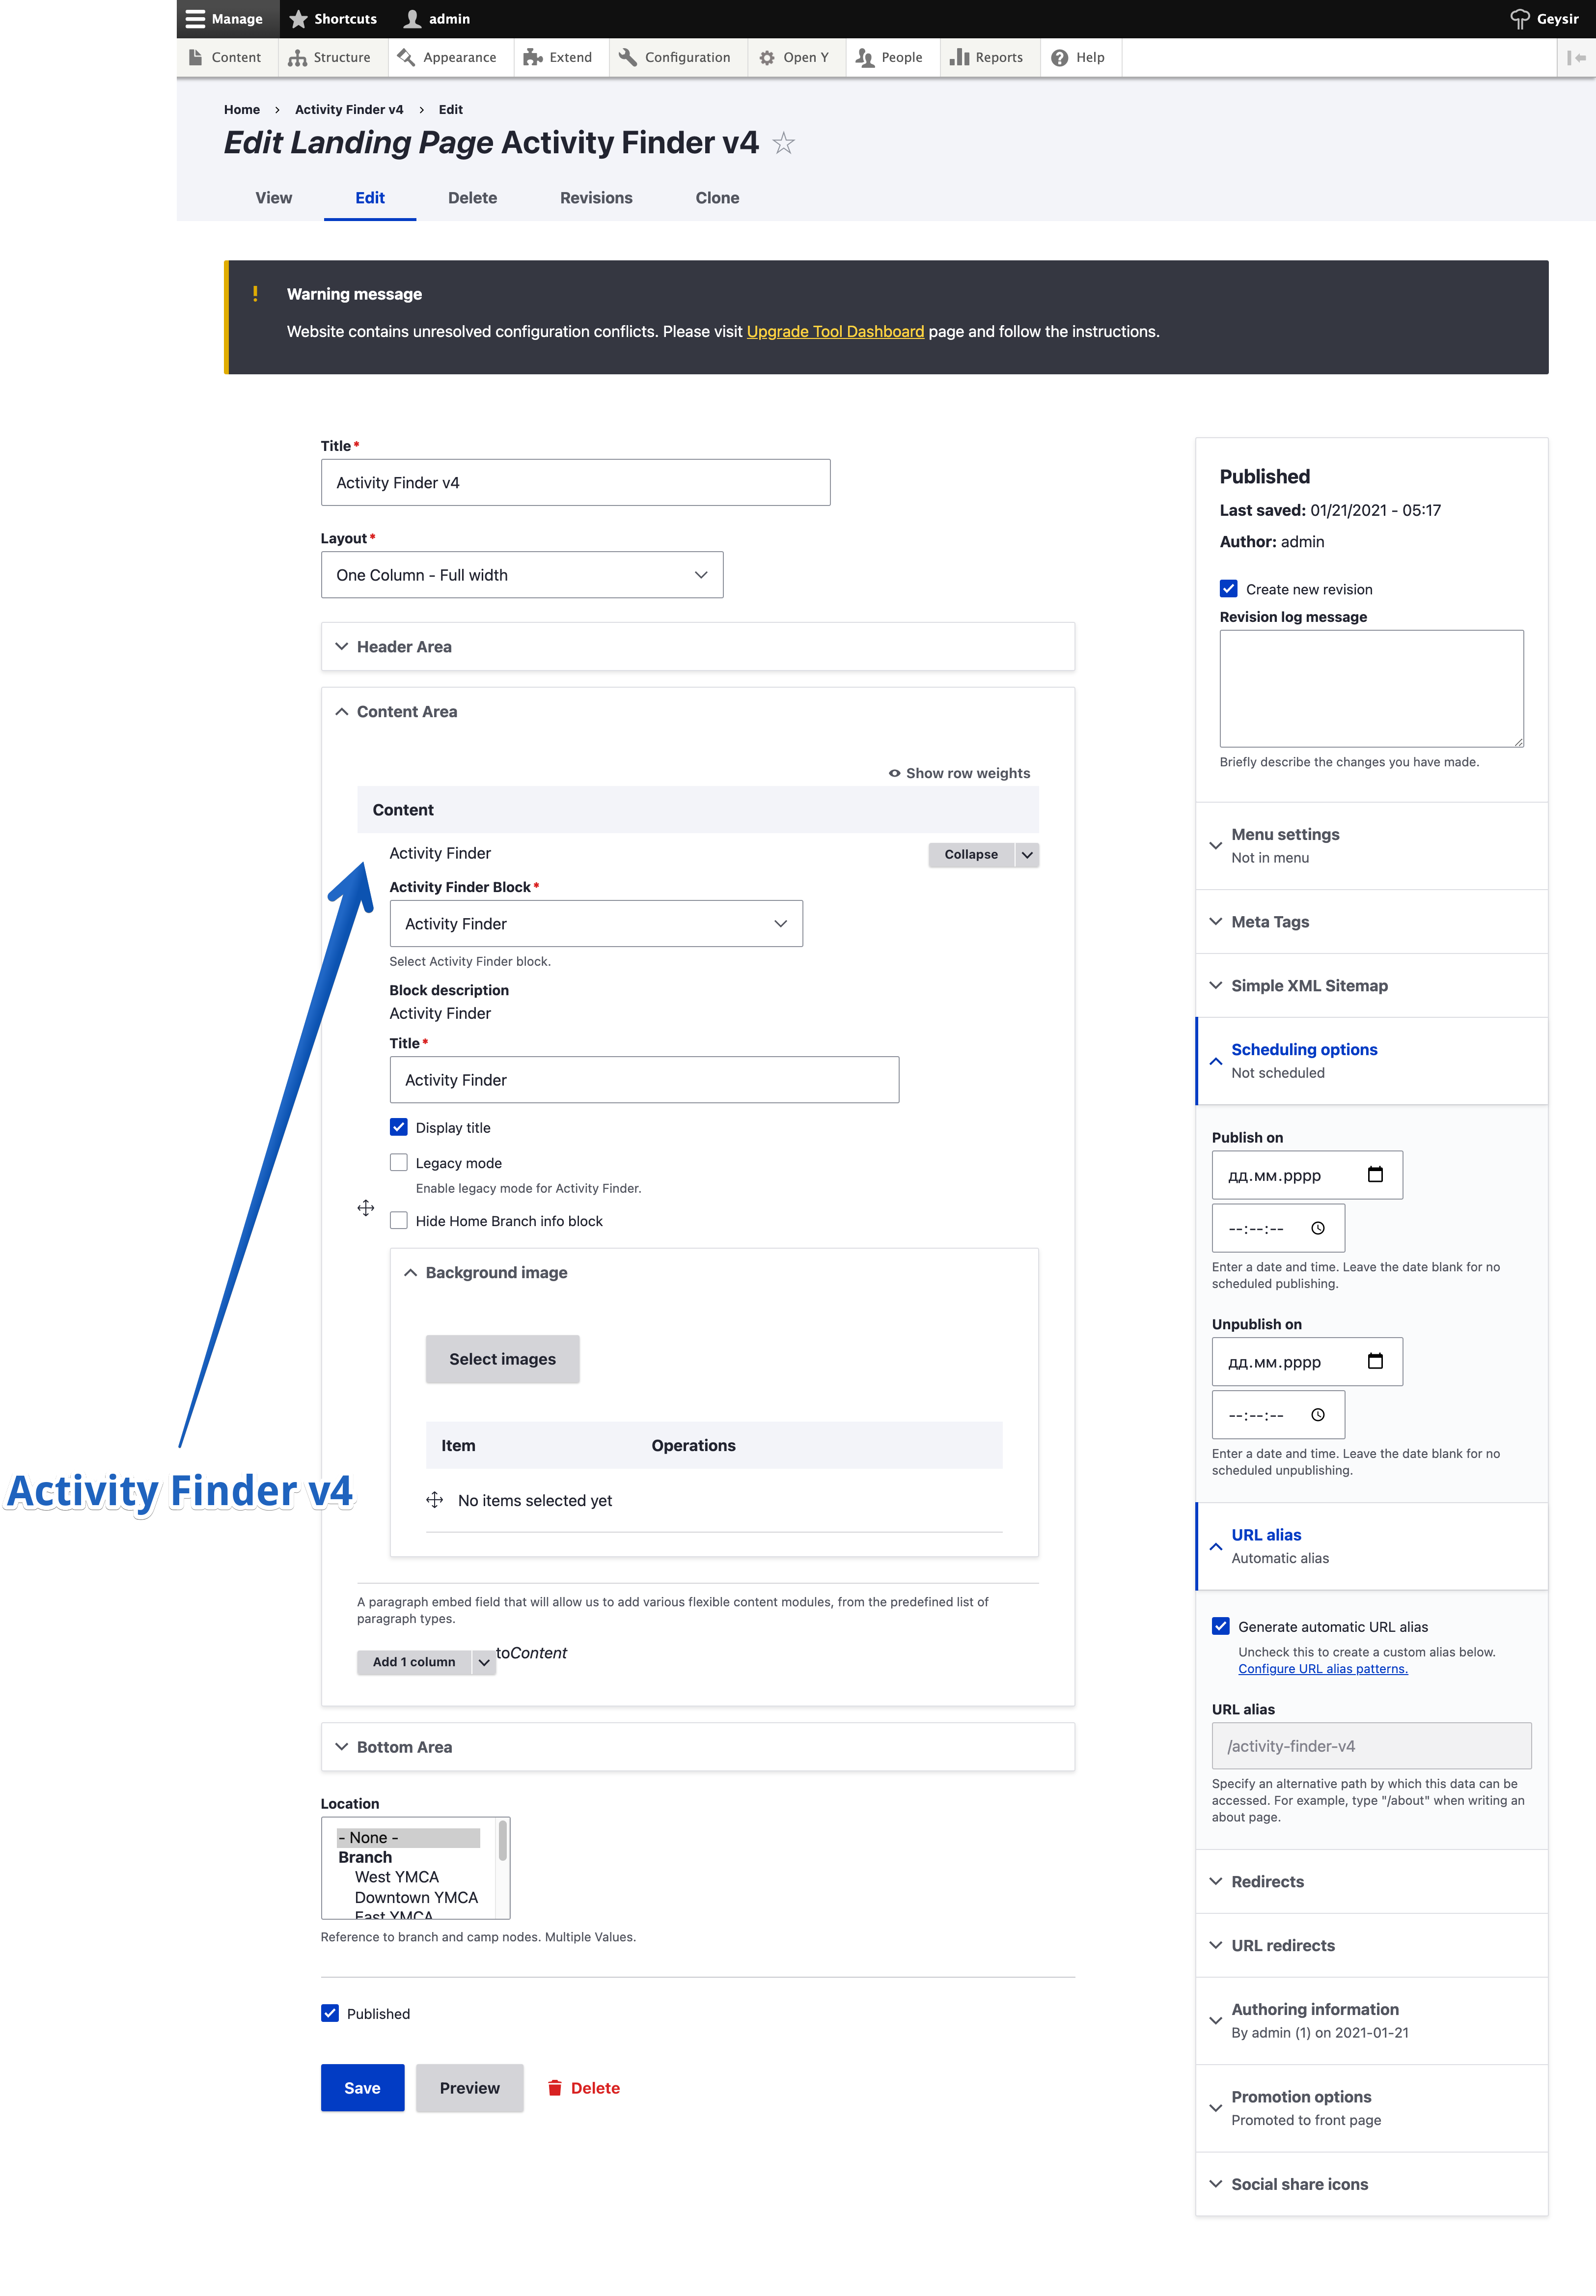Switch to the Delete tab

tap(472, 198)
